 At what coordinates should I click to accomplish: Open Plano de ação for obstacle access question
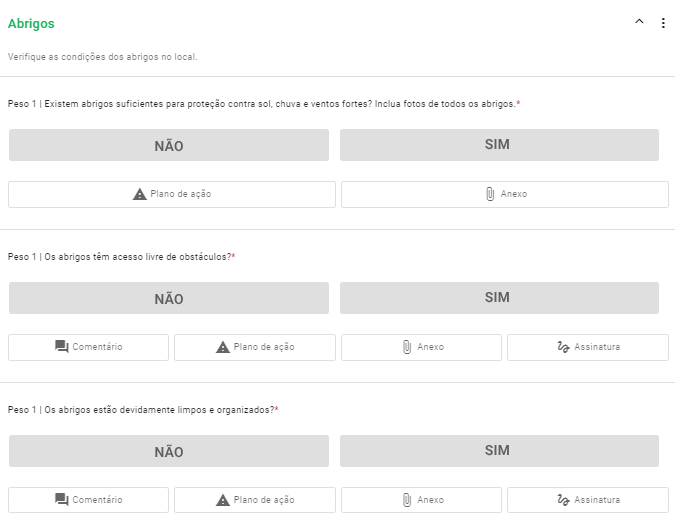click(255, 347)
